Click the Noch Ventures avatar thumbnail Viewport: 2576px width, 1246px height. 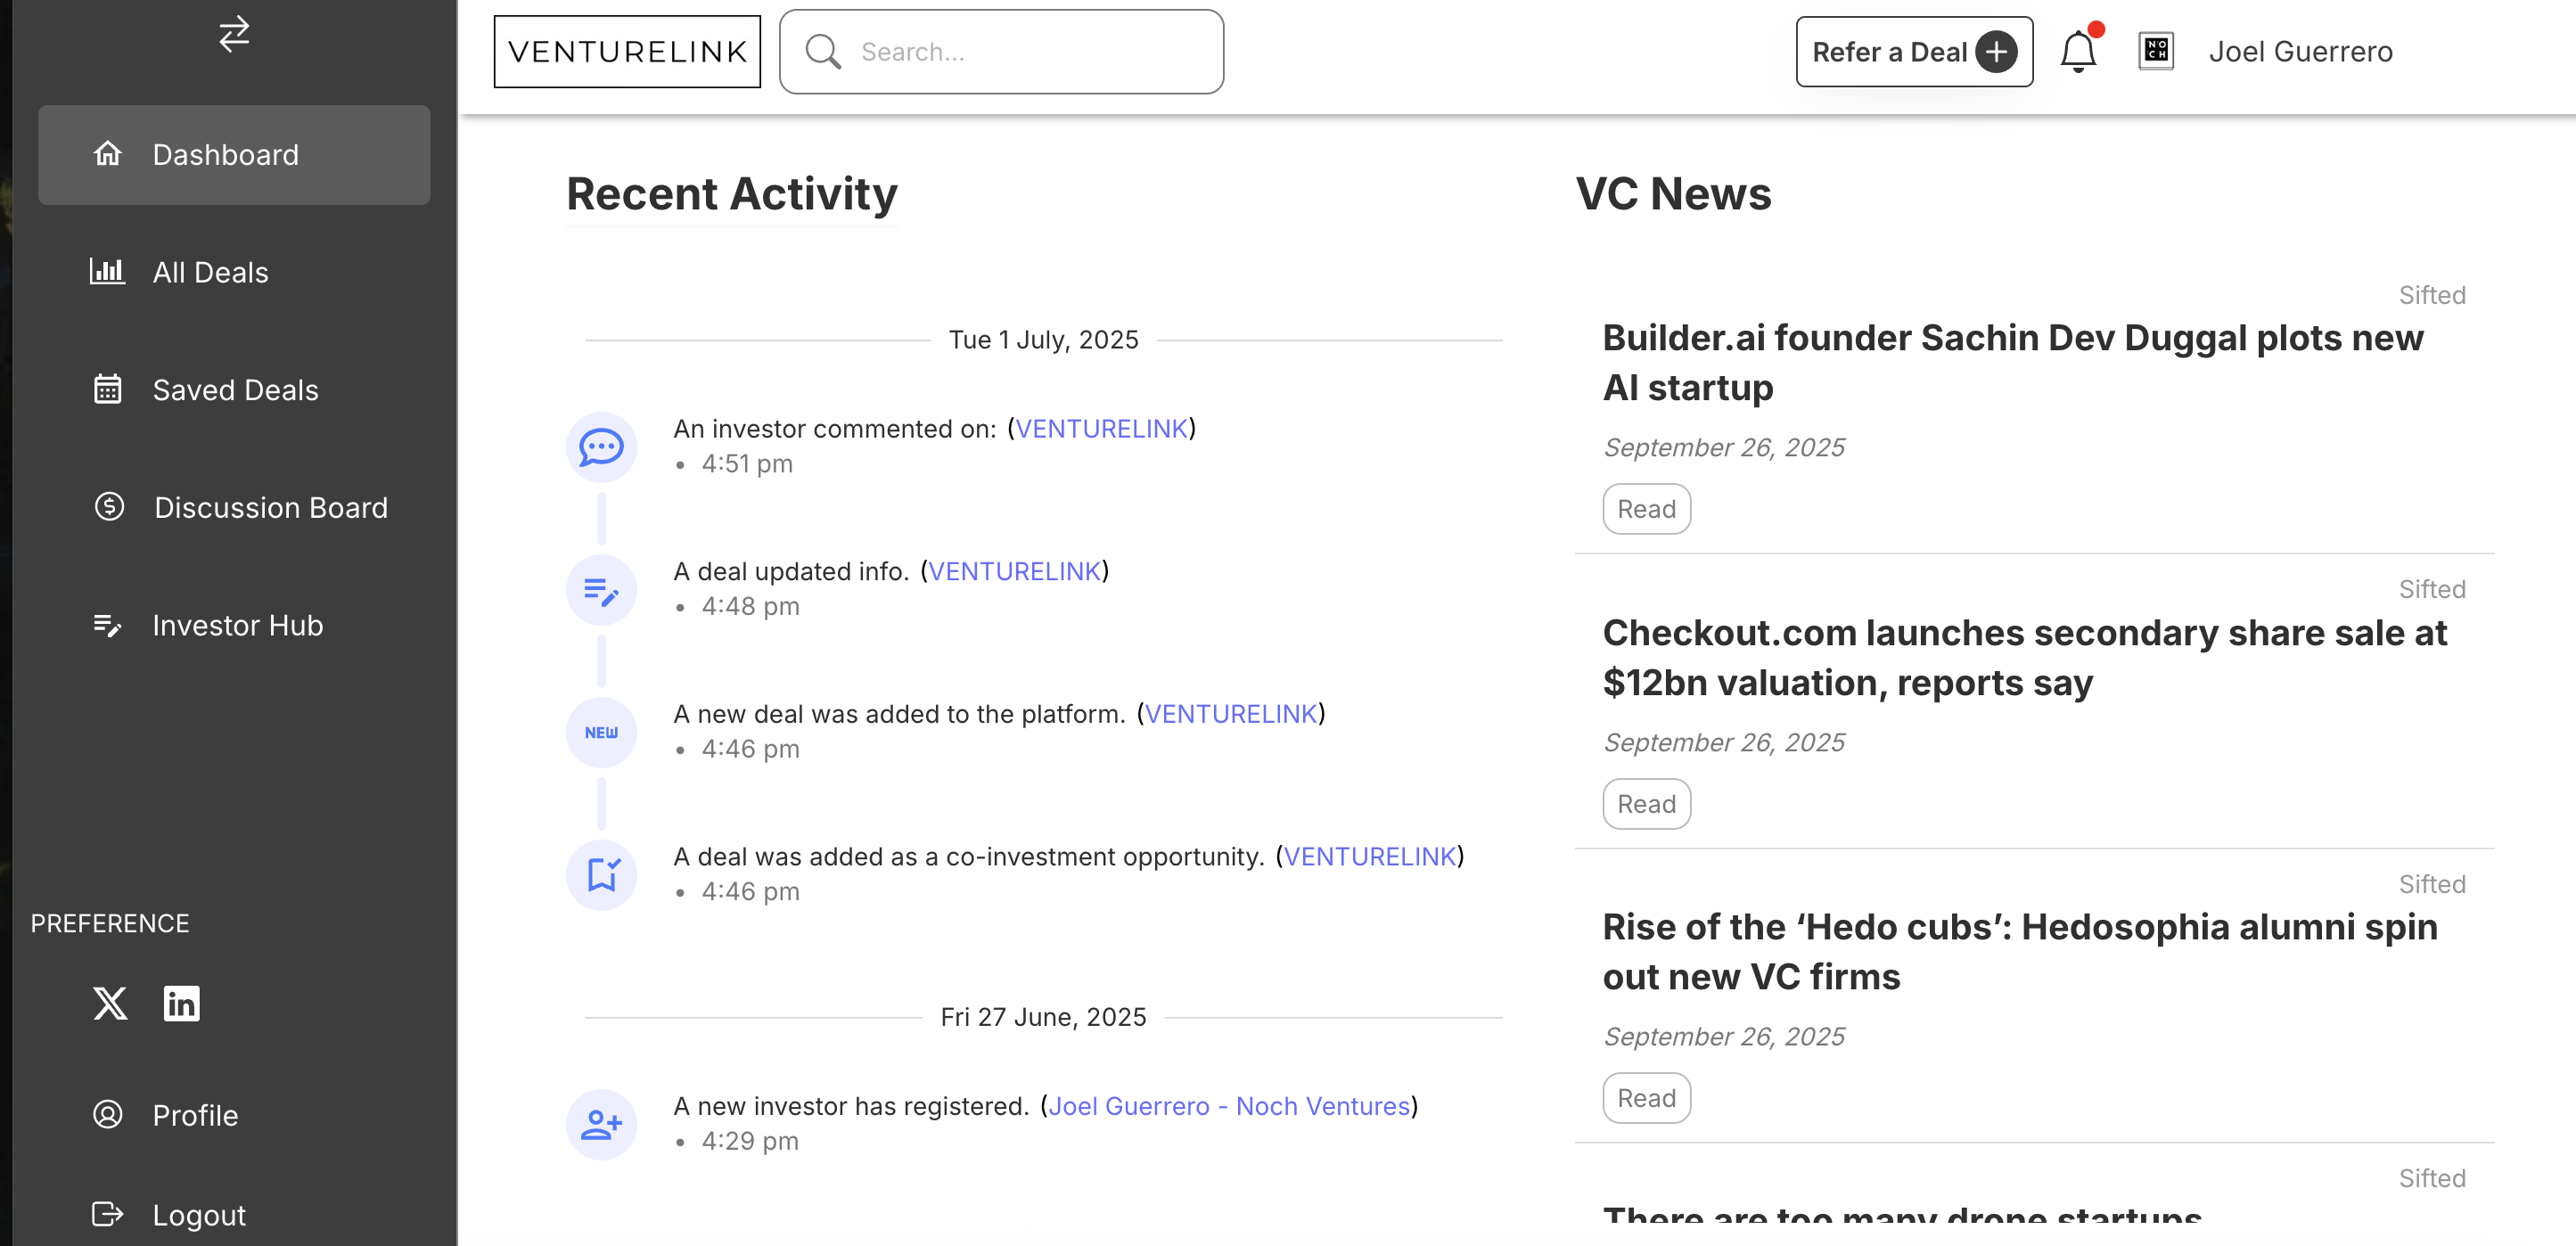(x=2155, y=51)
